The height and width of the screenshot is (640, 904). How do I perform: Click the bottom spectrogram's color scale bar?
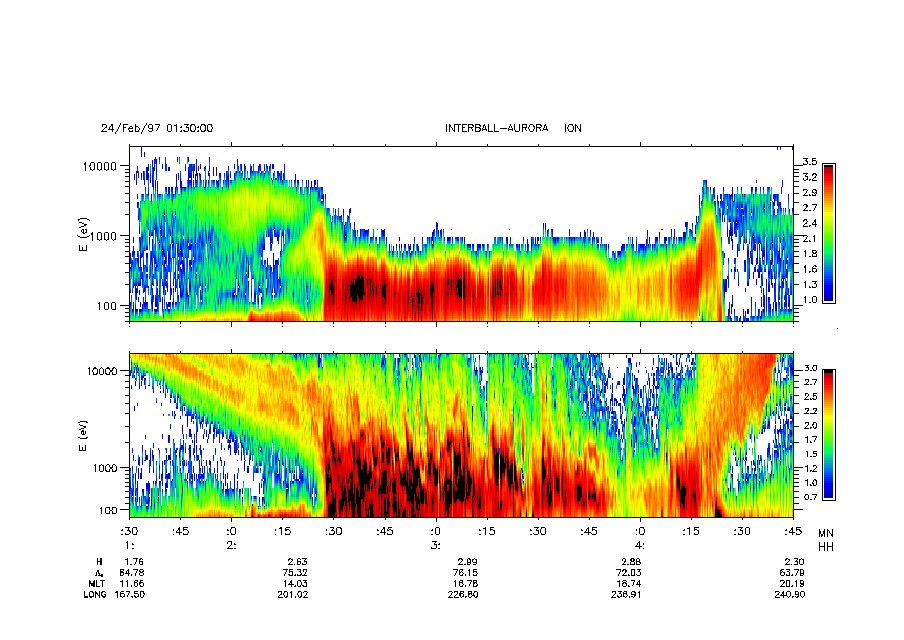pyautogui.click(x=828, y=434)
